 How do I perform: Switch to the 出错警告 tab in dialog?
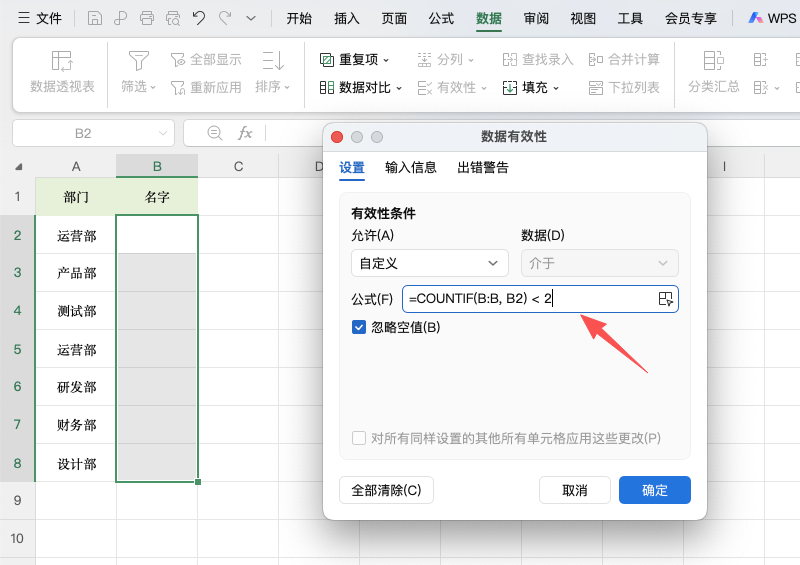coord(483,167)
